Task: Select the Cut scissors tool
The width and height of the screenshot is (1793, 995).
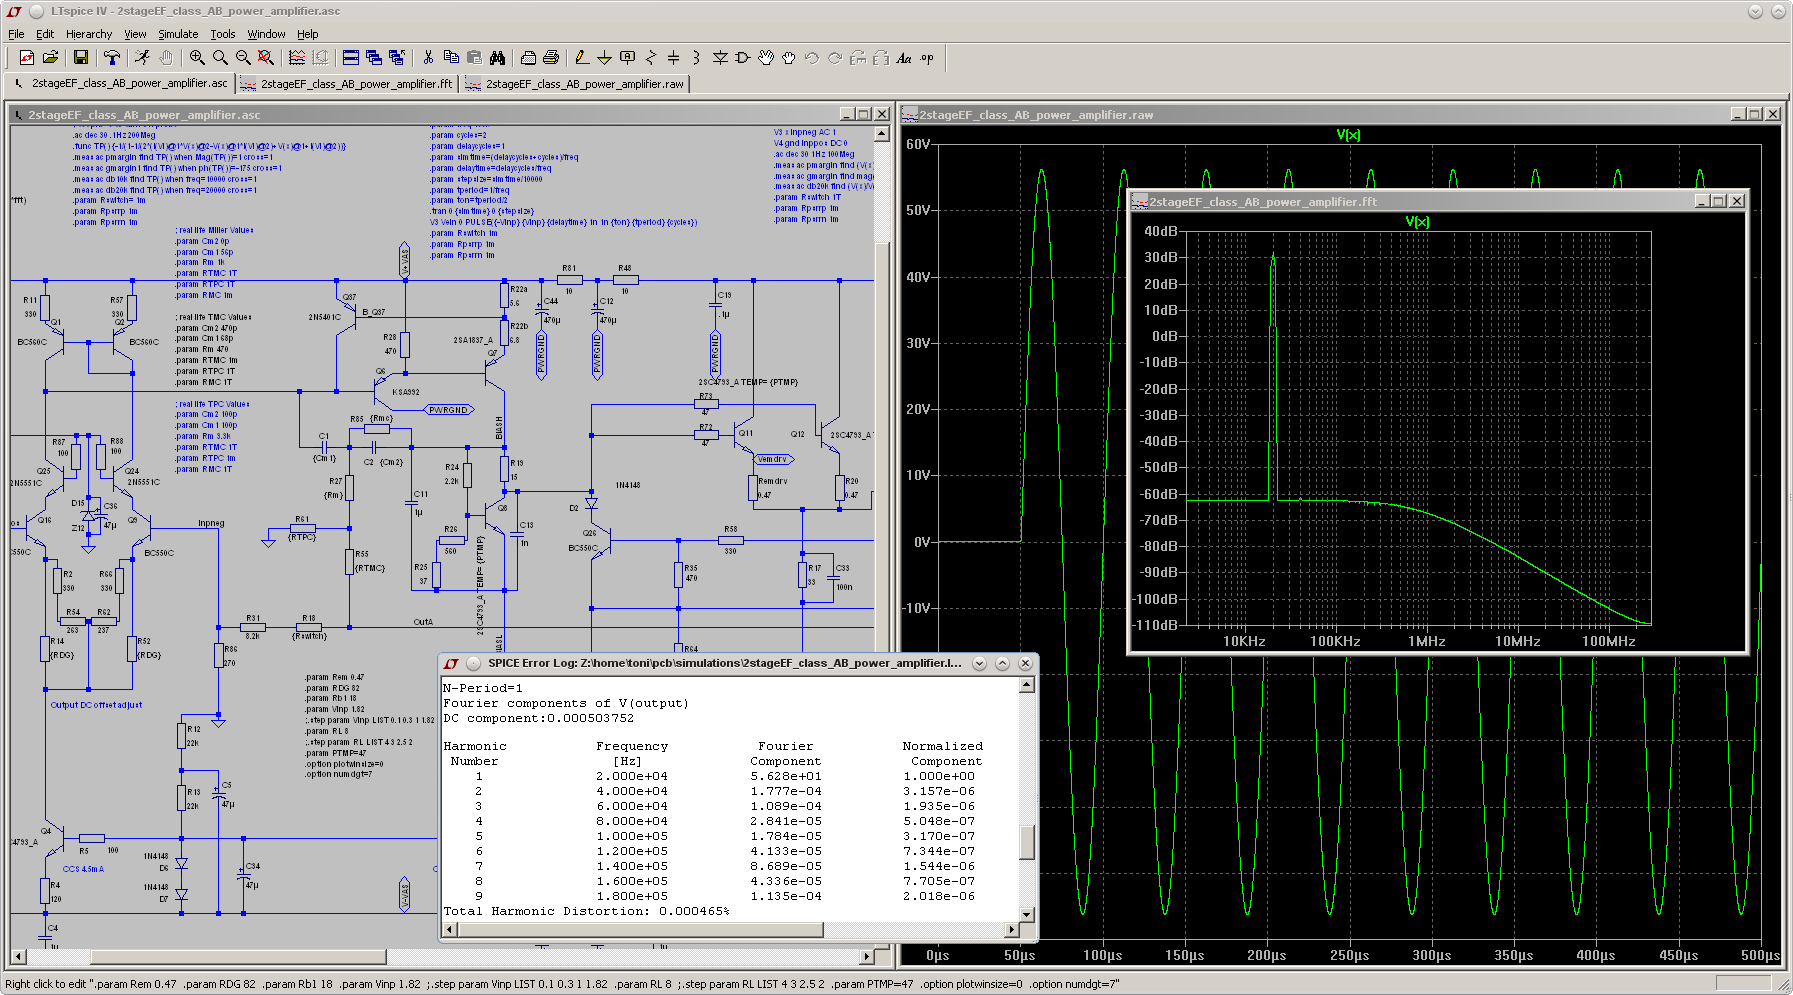Action: 428,58
